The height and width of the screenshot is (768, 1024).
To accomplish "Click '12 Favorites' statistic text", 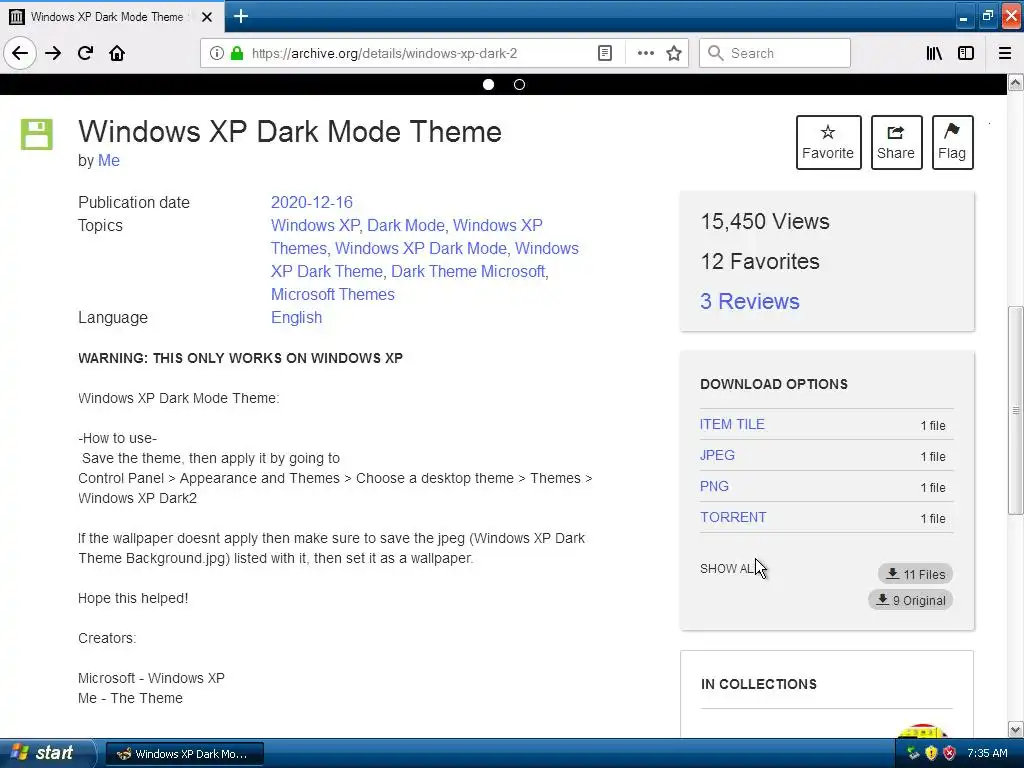I will coord(760,261).
